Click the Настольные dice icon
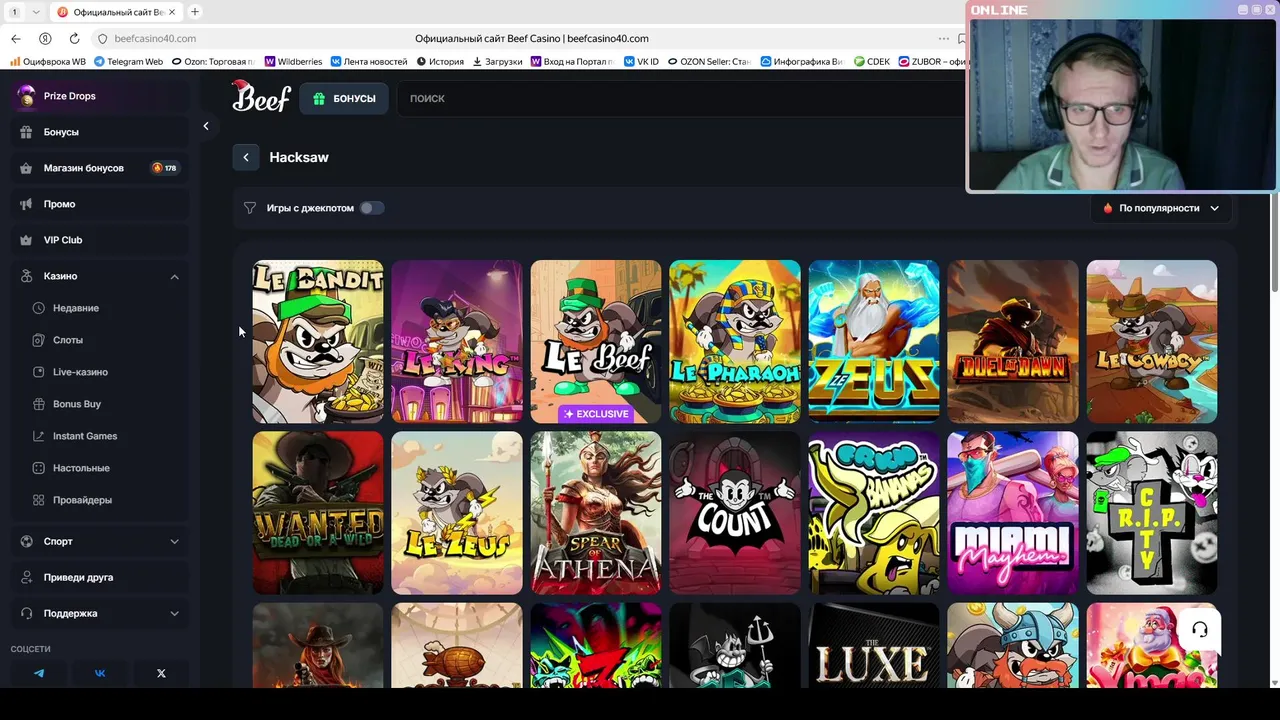 coord(39,468)
